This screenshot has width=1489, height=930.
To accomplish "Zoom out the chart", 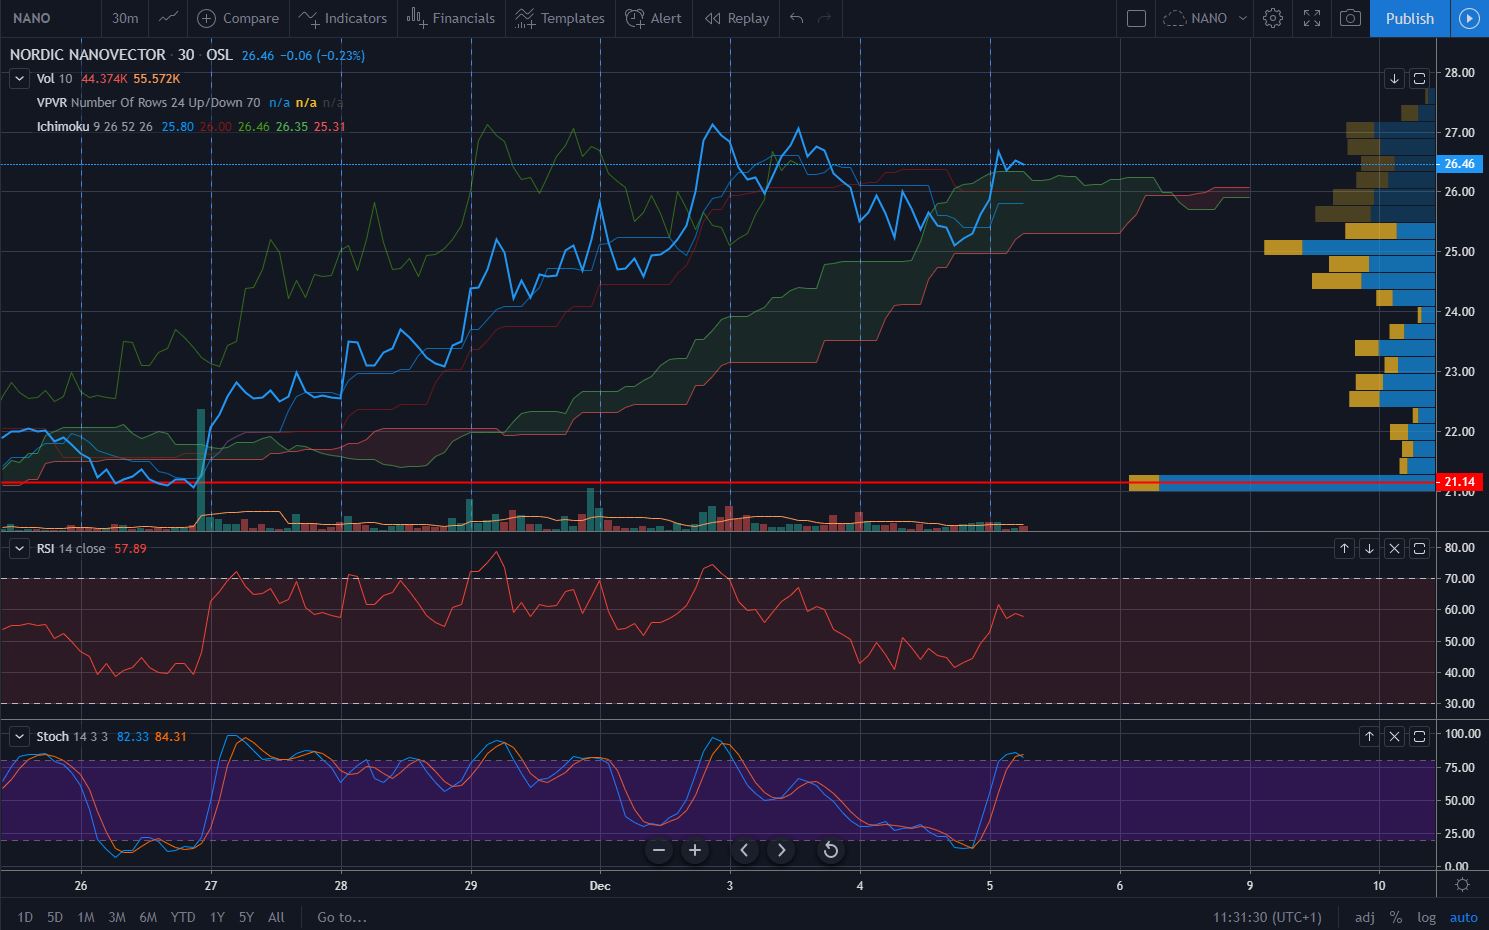I will (x=658, y=851).
